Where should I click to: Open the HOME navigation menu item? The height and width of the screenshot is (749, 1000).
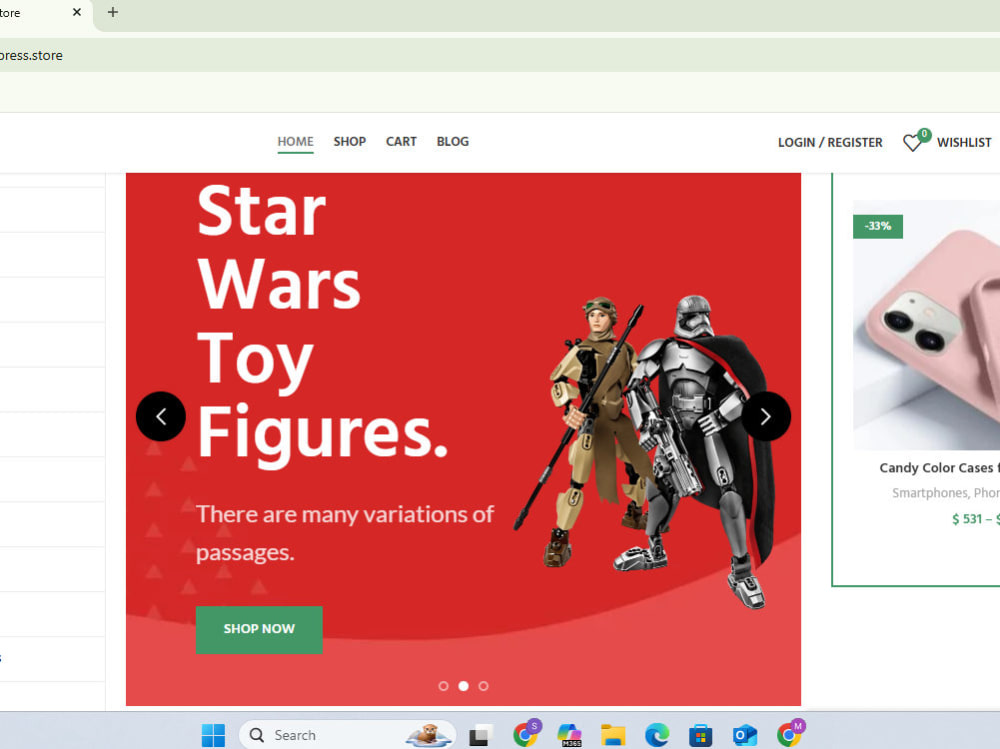[x=295, y=142]
